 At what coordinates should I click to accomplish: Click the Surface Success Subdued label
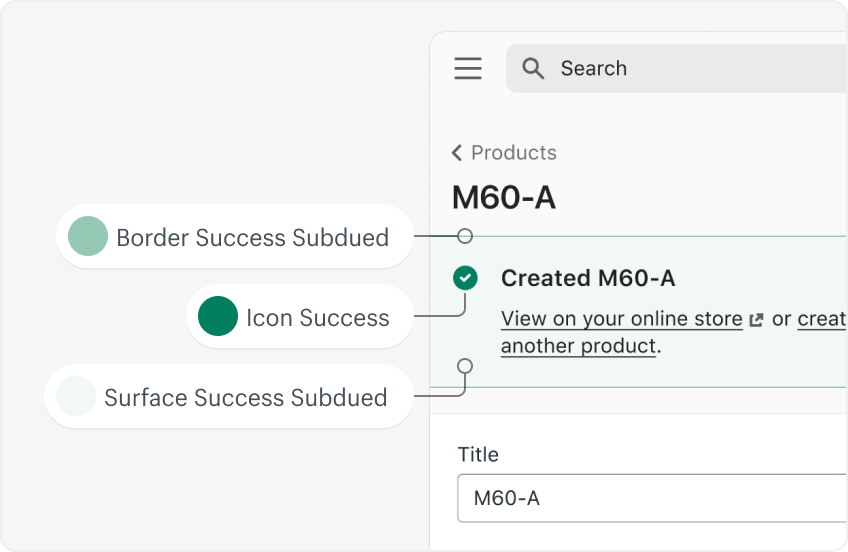click(245, 398)
